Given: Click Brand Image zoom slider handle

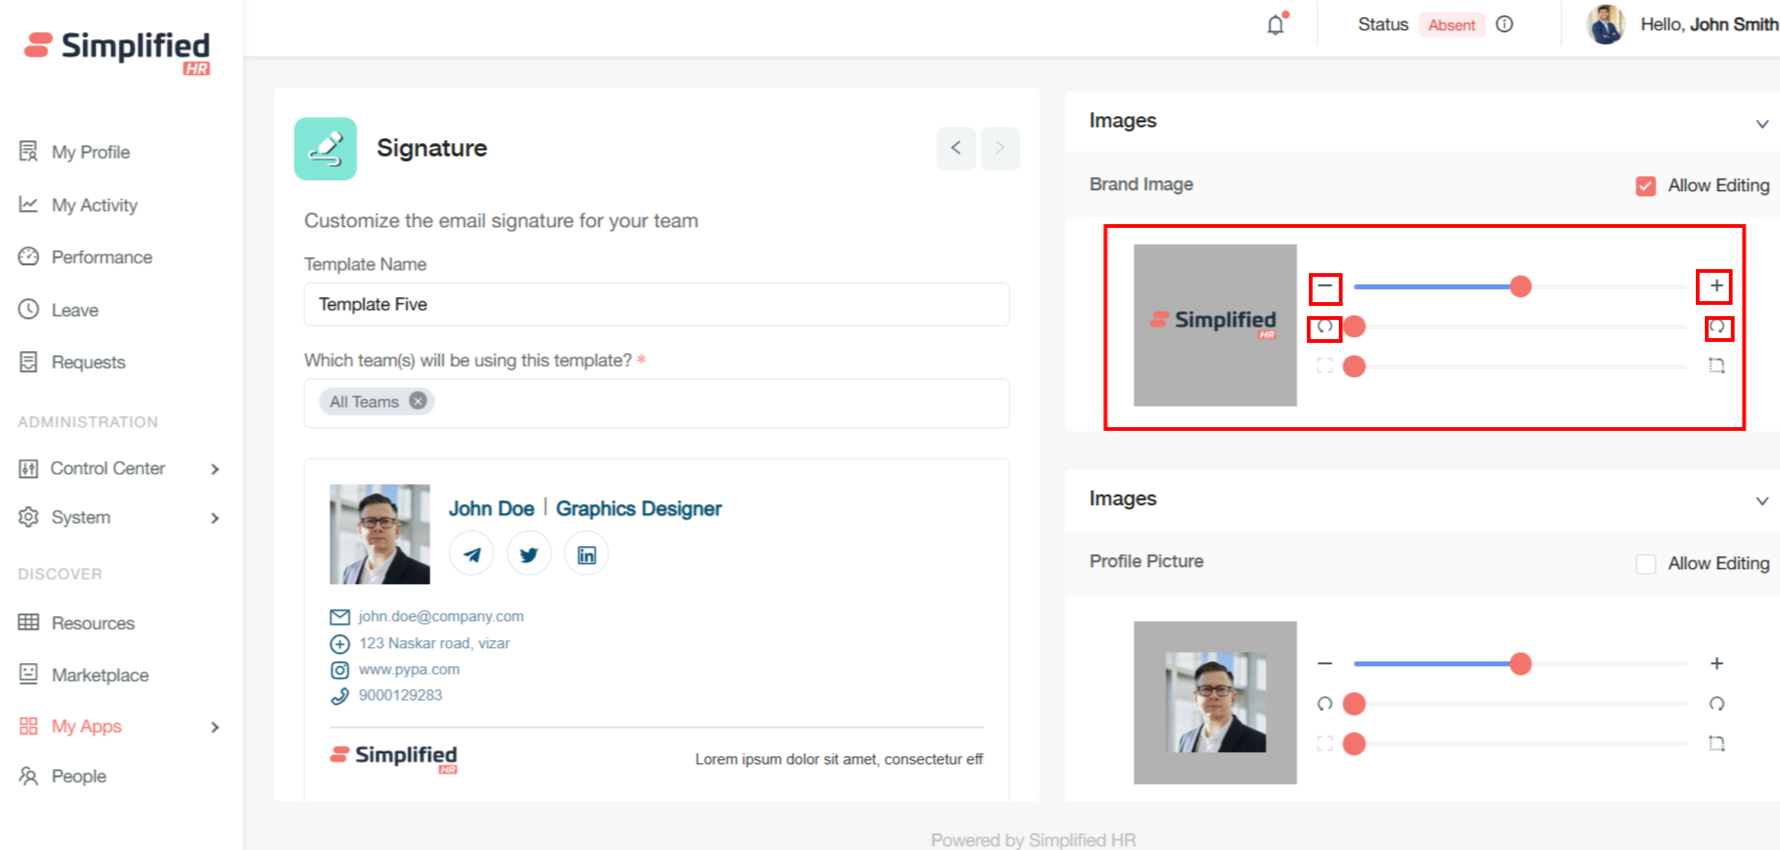Looking at the screenshot, I should click(x=1520, y=287).
